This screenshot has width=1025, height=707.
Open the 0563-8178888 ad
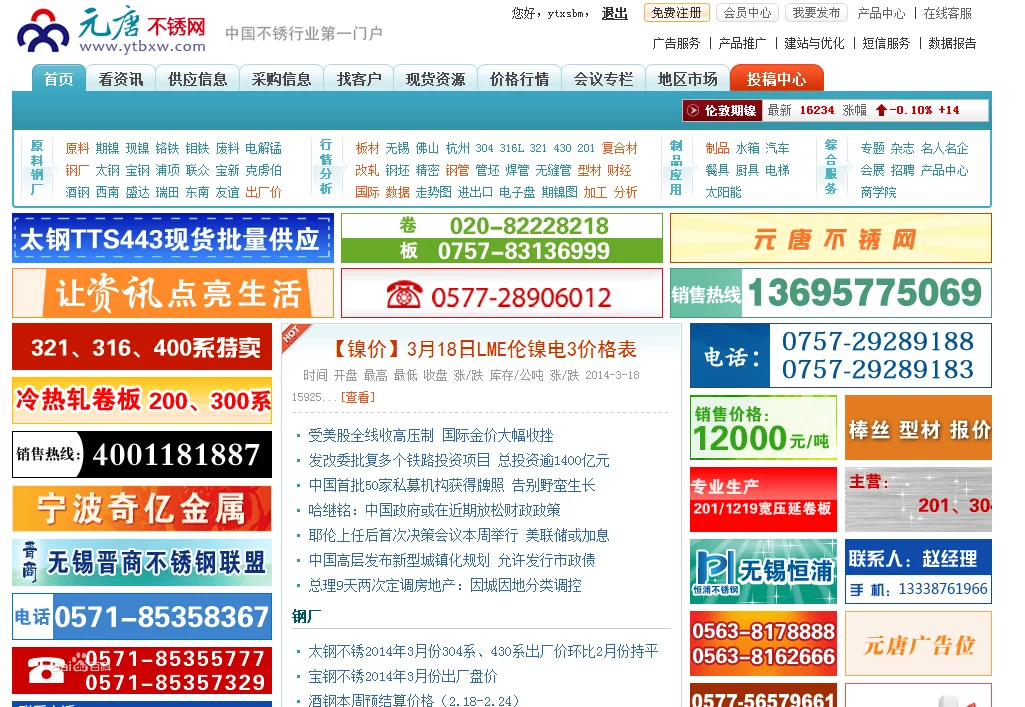[x=764, y=644]
